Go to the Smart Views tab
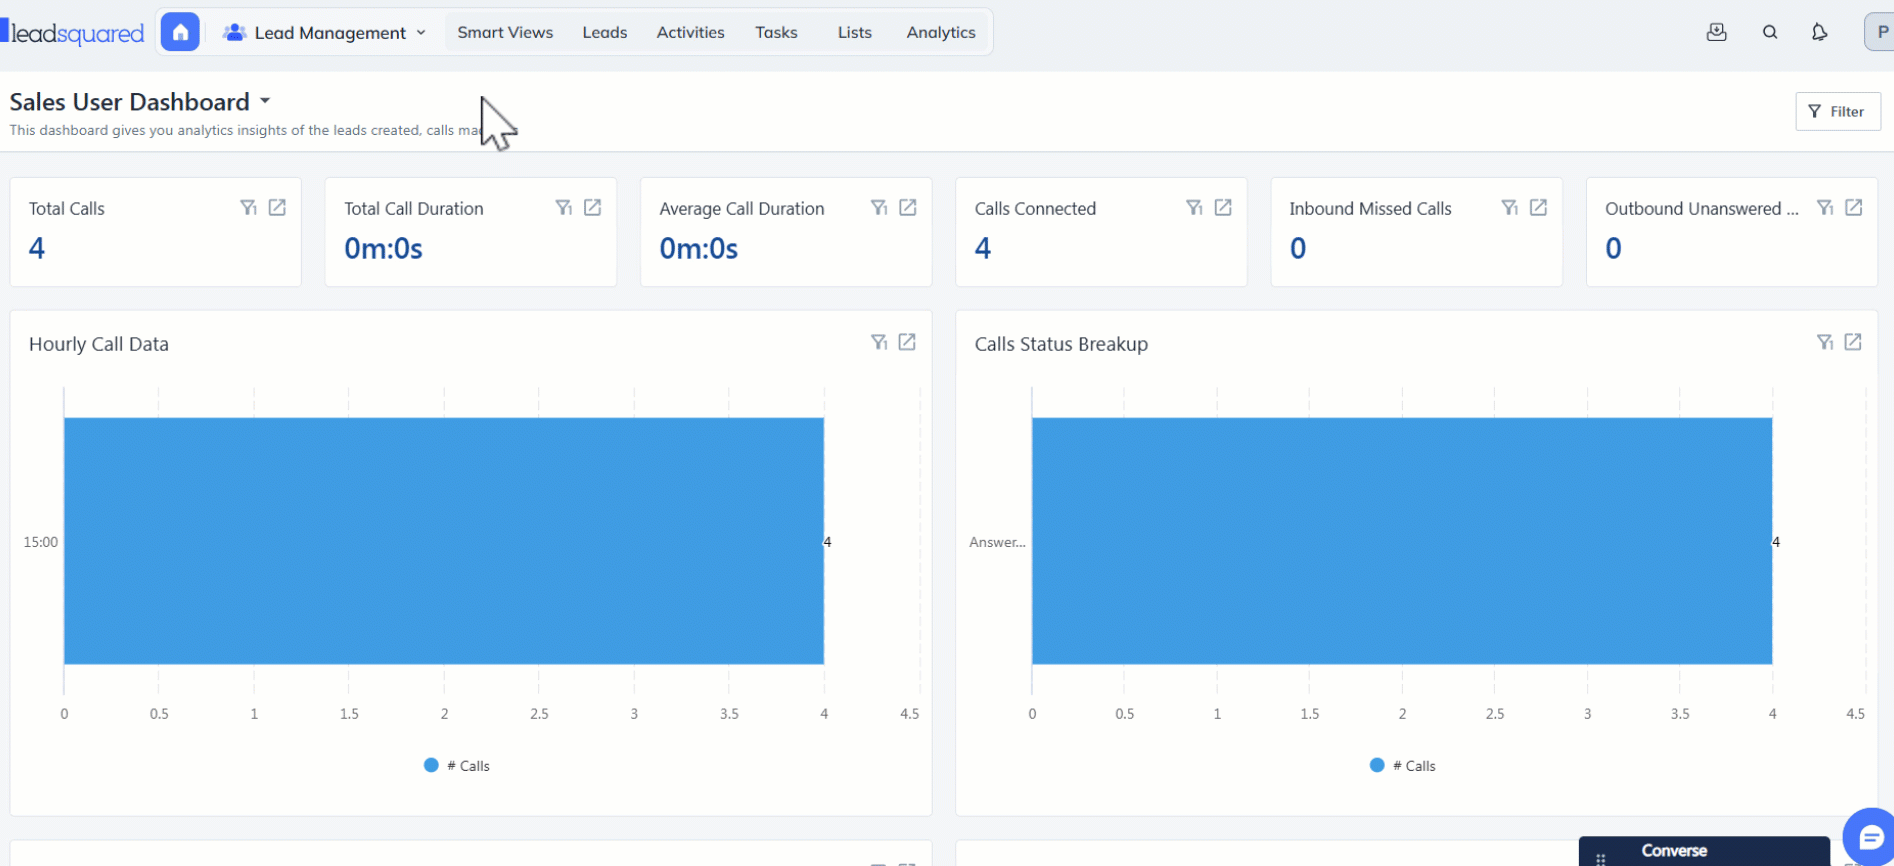The width and height of the screenshot is (1894, 866). (505, 32)
